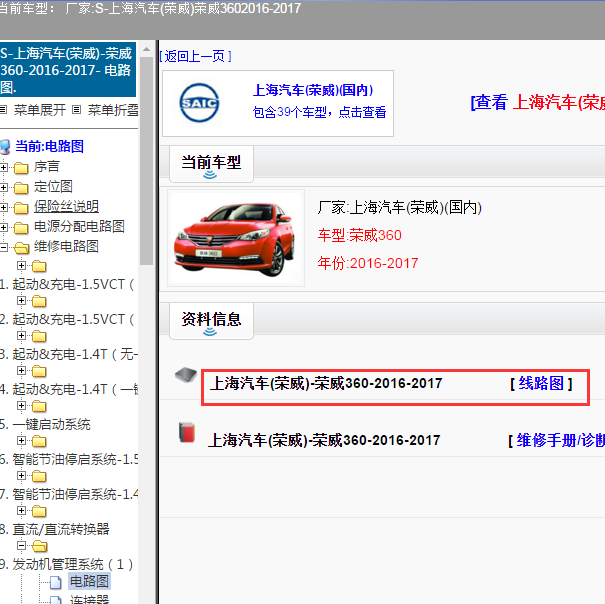
Task: Click the 查看 上海汽车(荣威) link at right
Action: click(x=537, y=103)
